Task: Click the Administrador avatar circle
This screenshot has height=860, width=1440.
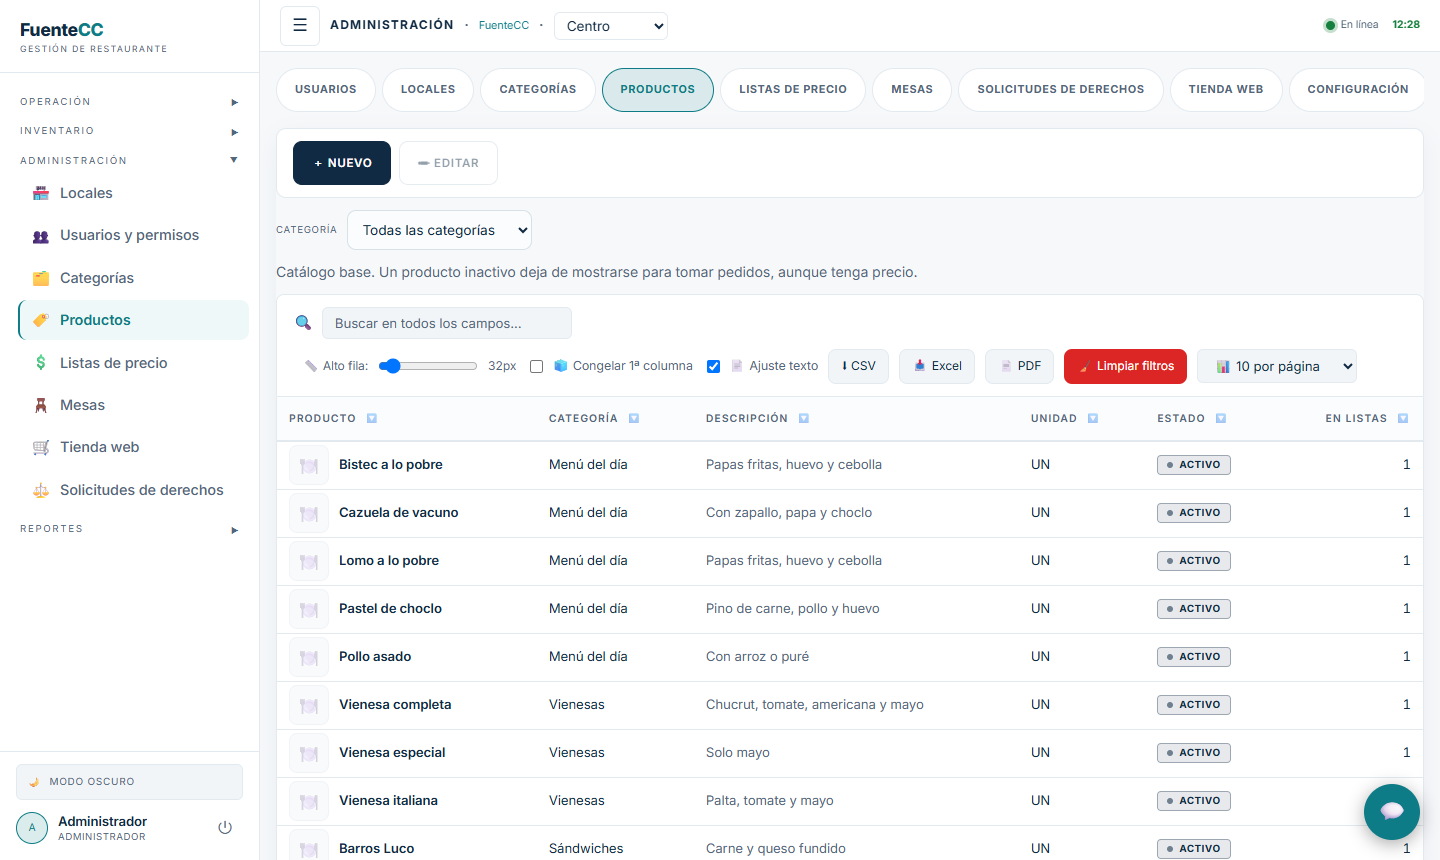Action: (x=32, y=828)
